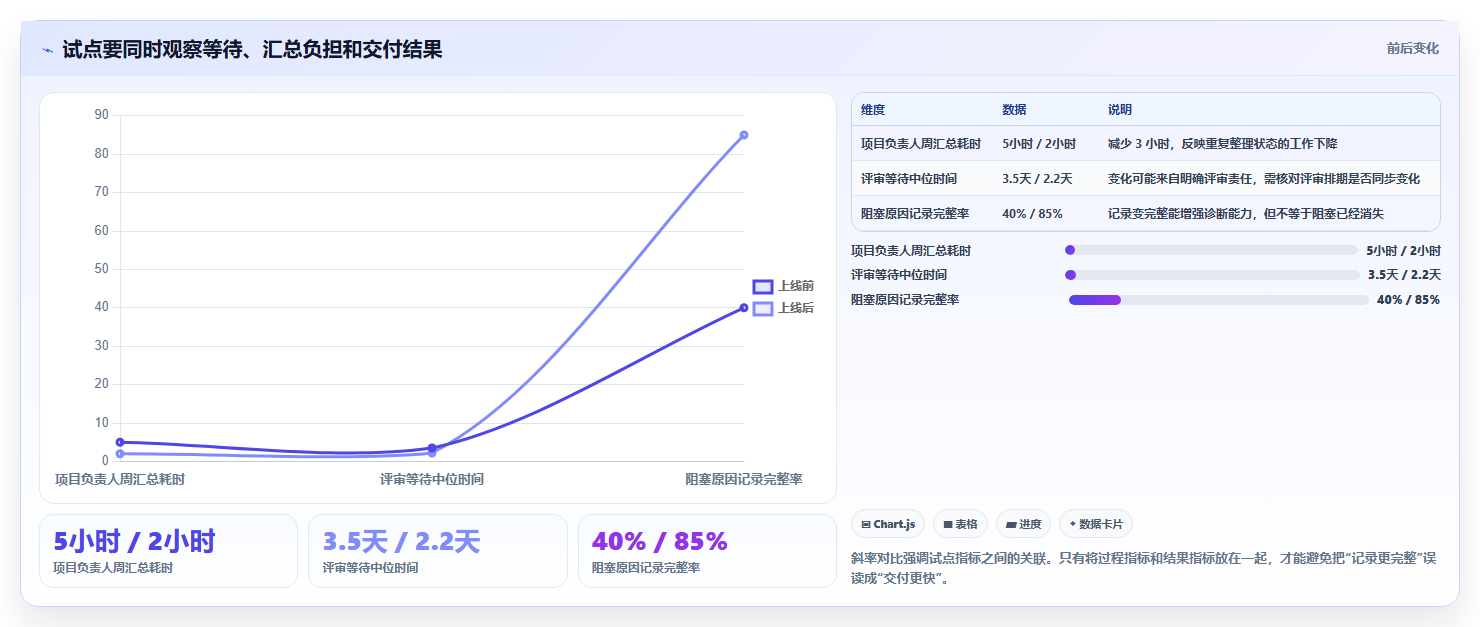Click the lightning icon beside the title

pyautogui.click(x=47, y=50)
